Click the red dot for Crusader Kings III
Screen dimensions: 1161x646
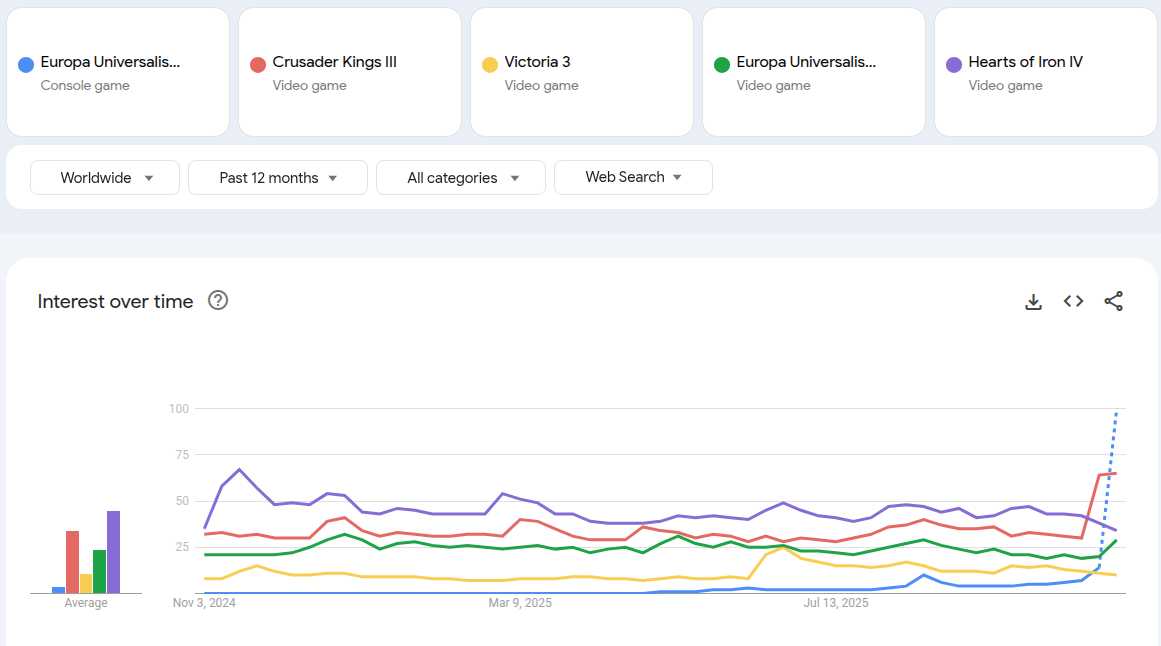point(257,64)
